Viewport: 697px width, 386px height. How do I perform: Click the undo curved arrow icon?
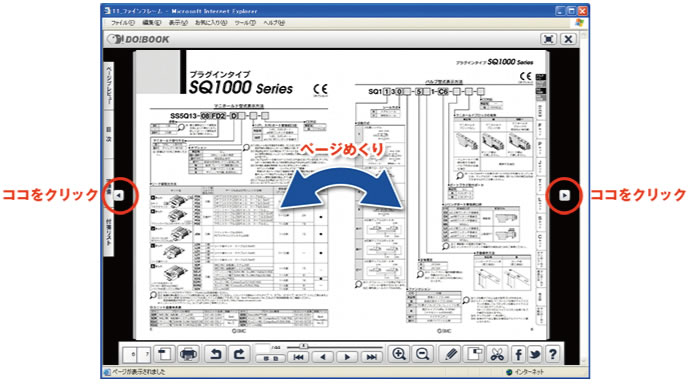pyautogui.click(x=216, y=354)
